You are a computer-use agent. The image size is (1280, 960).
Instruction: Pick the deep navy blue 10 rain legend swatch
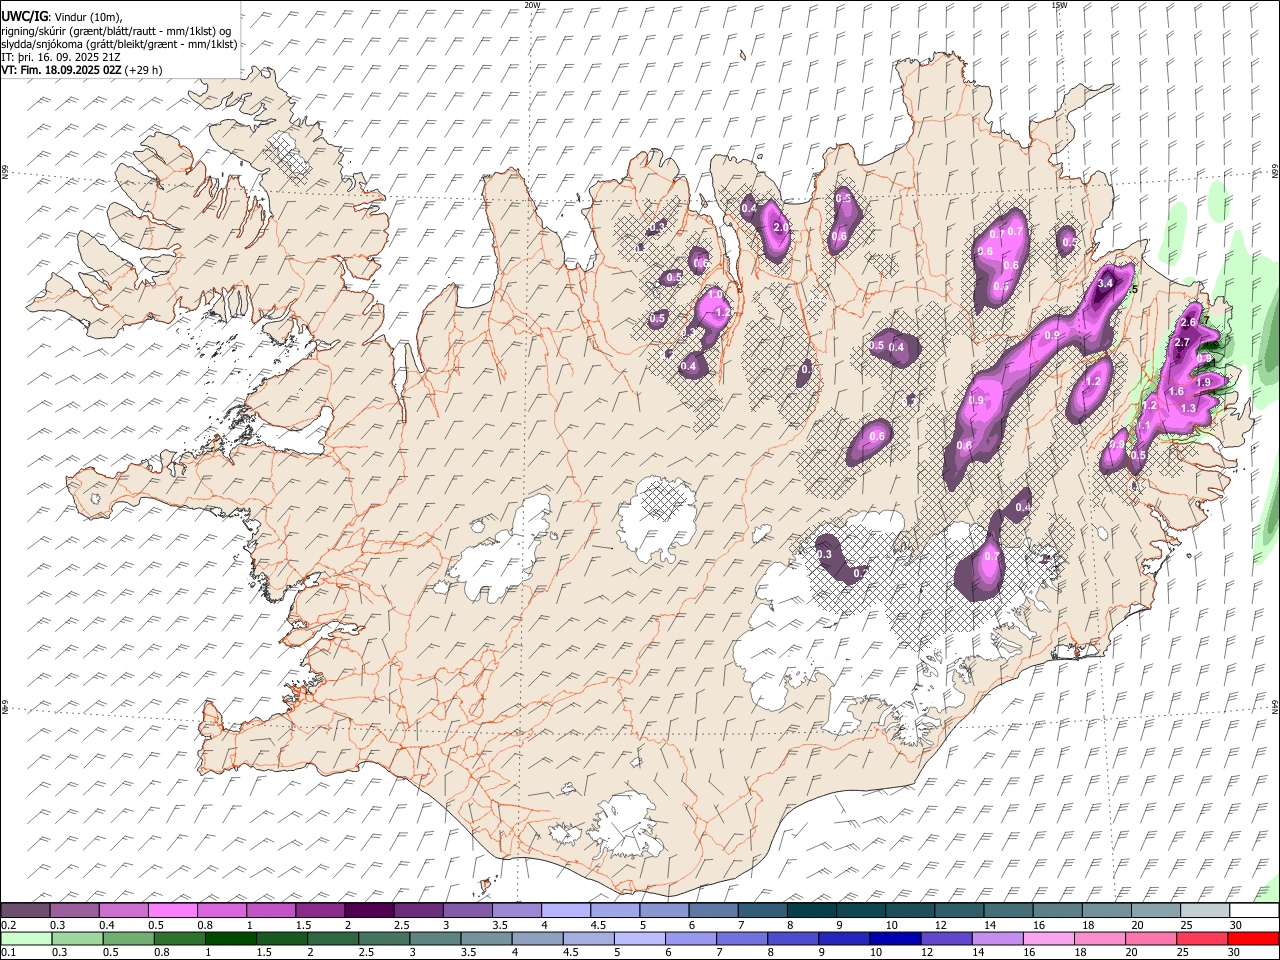point(896,939)
